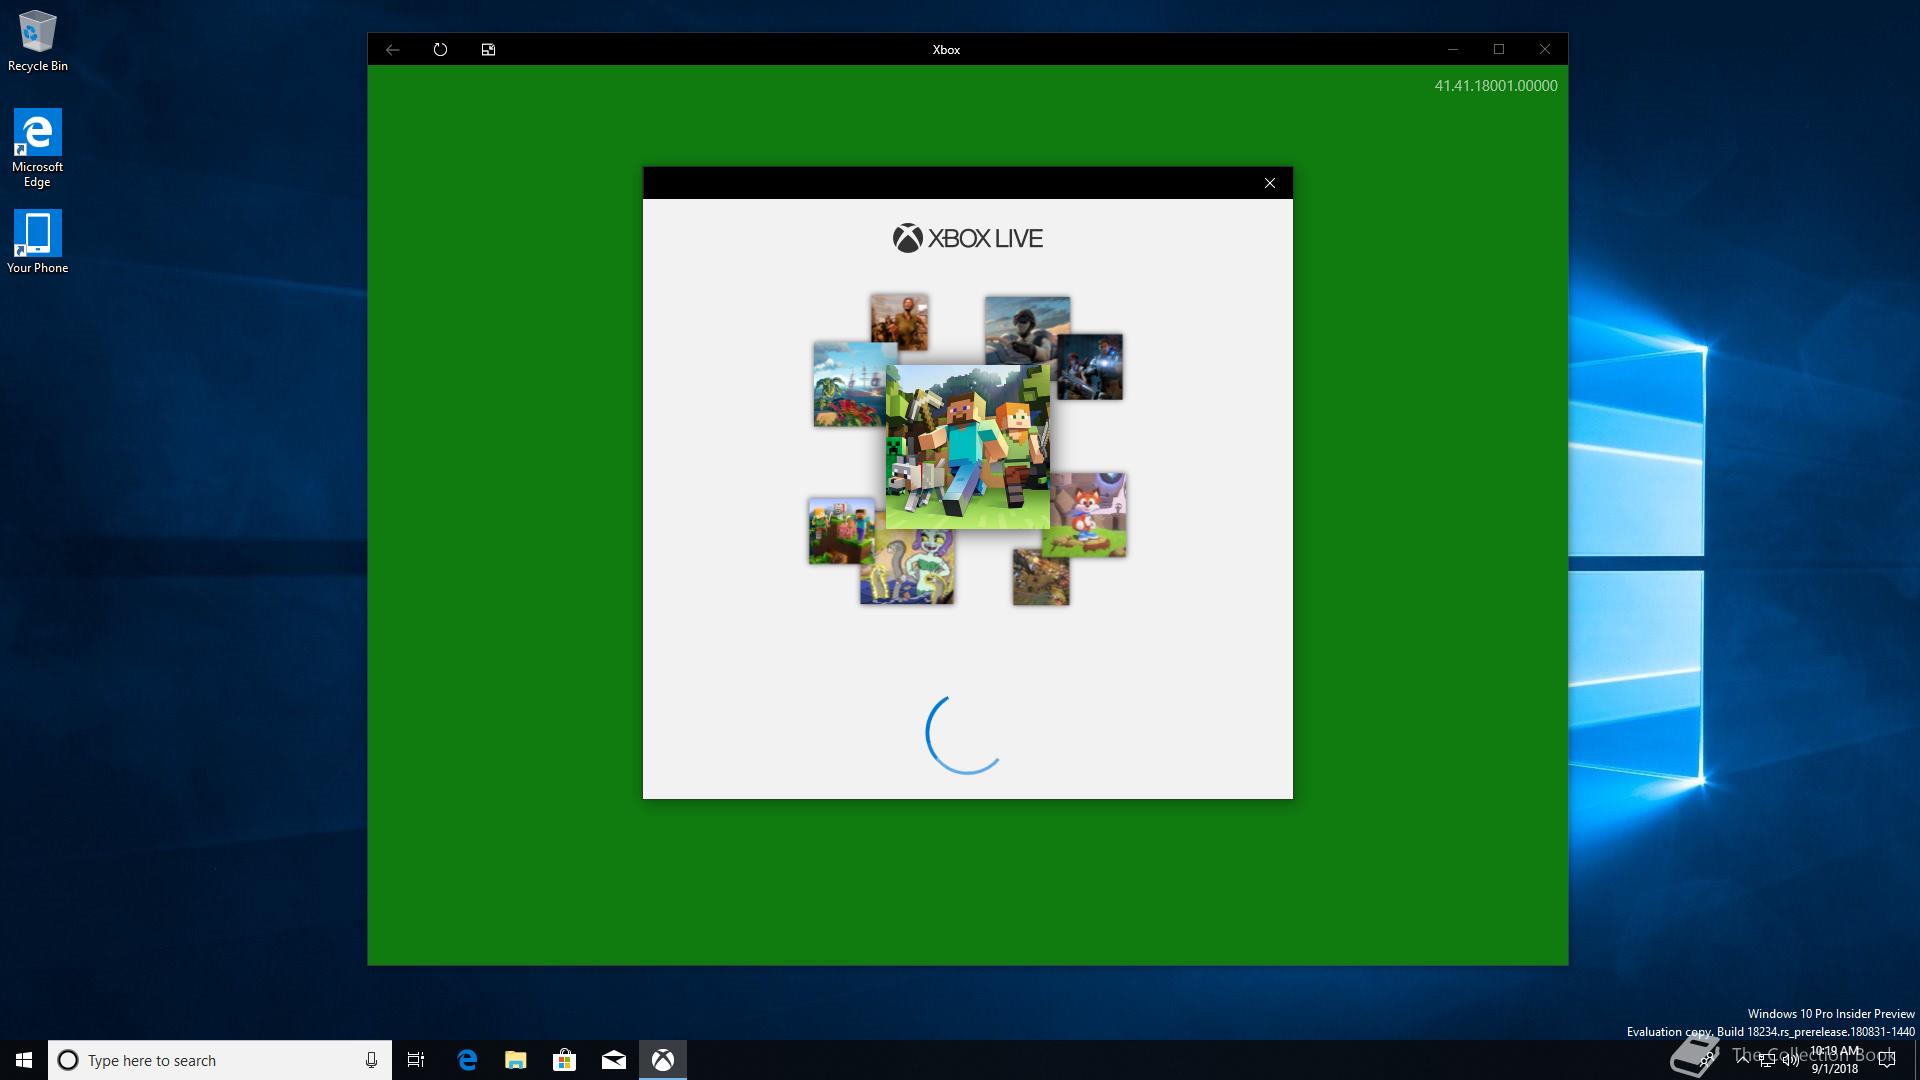This screenshot has height=1080, width=1920.
Task: Click the Halo soldier thumbnail
Action: [1027, 330]
